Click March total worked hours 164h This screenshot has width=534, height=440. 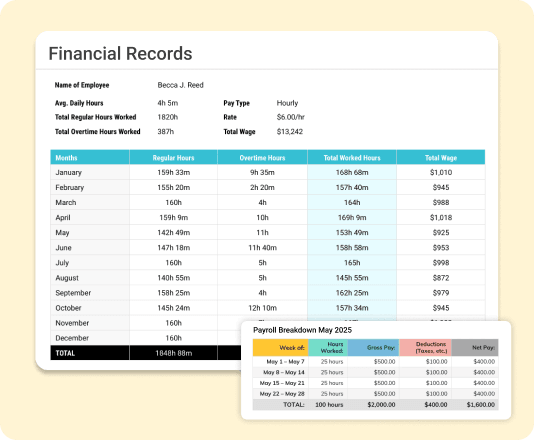(352, 202)
